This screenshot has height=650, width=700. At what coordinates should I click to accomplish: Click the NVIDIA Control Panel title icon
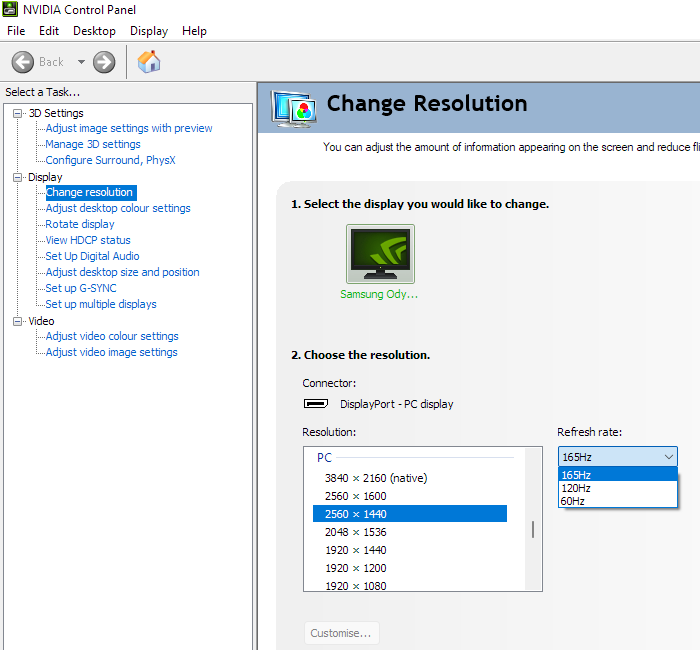tap(10, 9)
